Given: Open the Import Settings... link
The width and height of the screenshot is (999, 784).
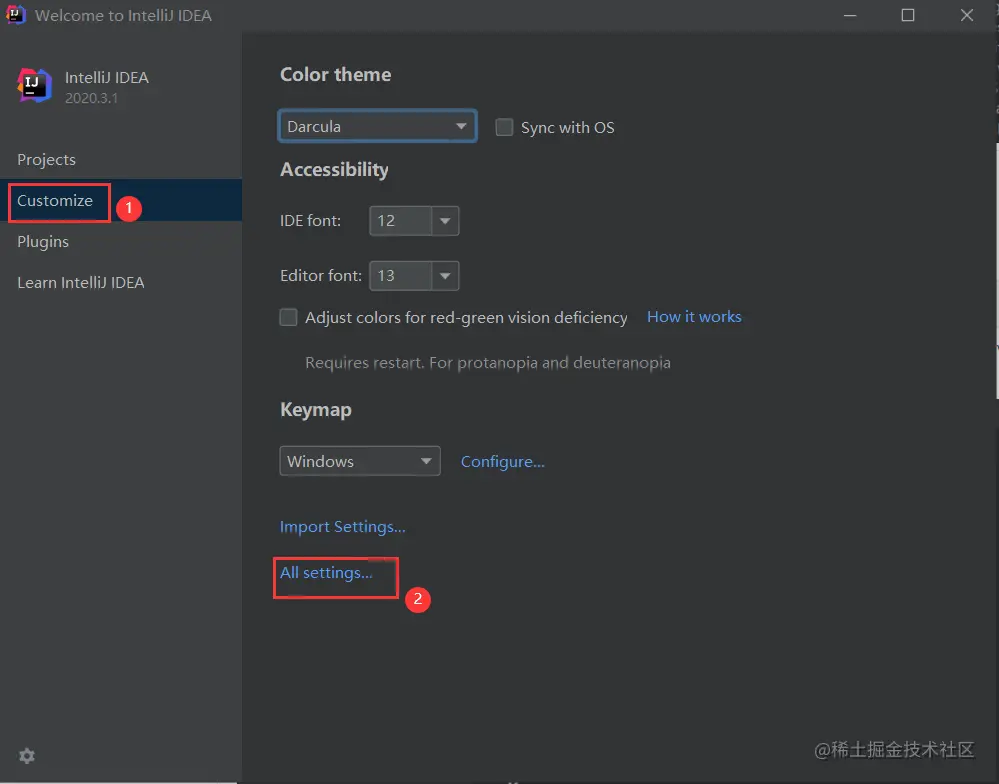Looking at the screenshot, I should point(343,527).
